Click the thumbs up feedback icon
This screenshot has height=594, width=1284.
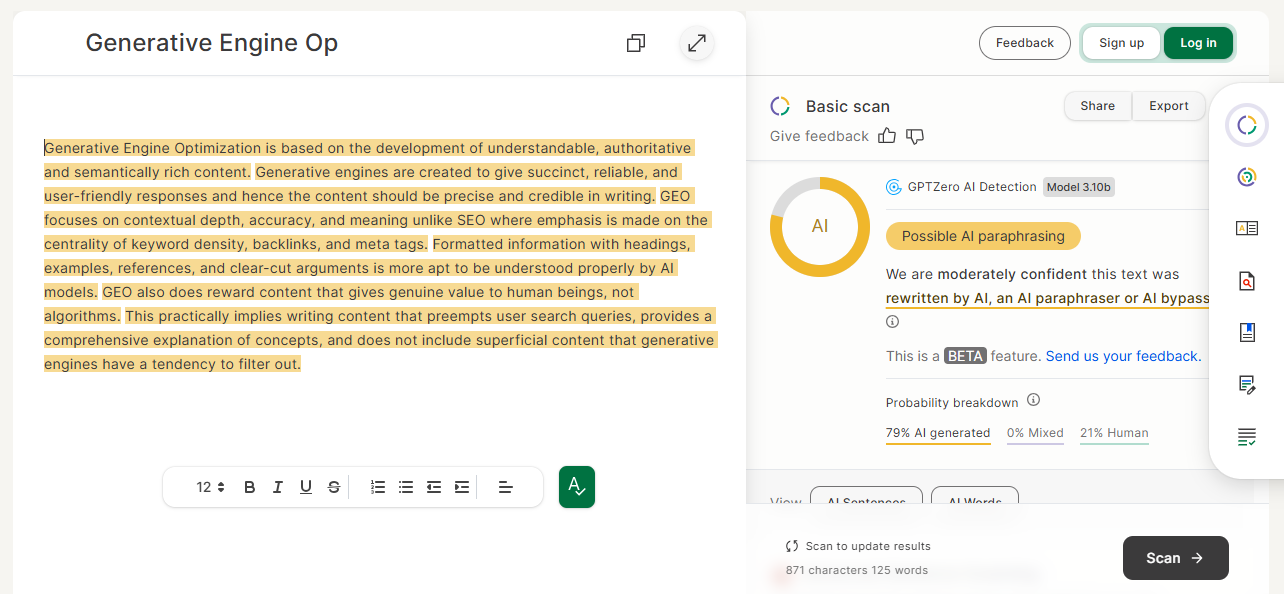[x=887, y=136]
